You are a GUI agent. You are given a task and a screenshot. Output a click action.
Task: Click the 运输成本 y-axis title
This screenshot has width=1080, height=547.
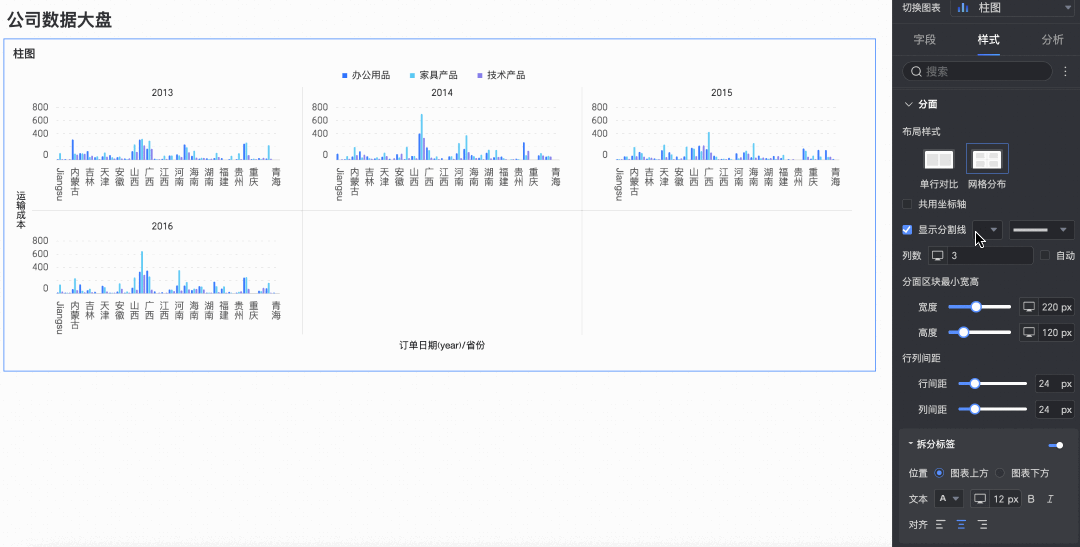pos(21,210)
